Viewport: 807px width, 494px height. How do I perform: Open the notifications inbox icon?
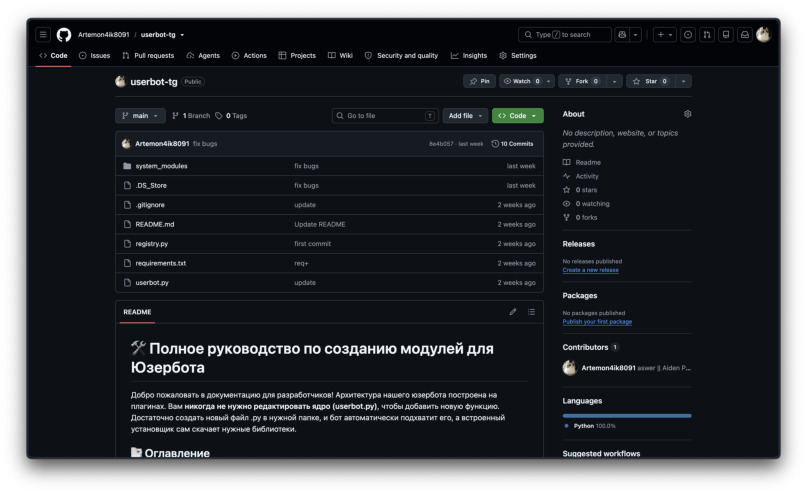tap(745, 34)
